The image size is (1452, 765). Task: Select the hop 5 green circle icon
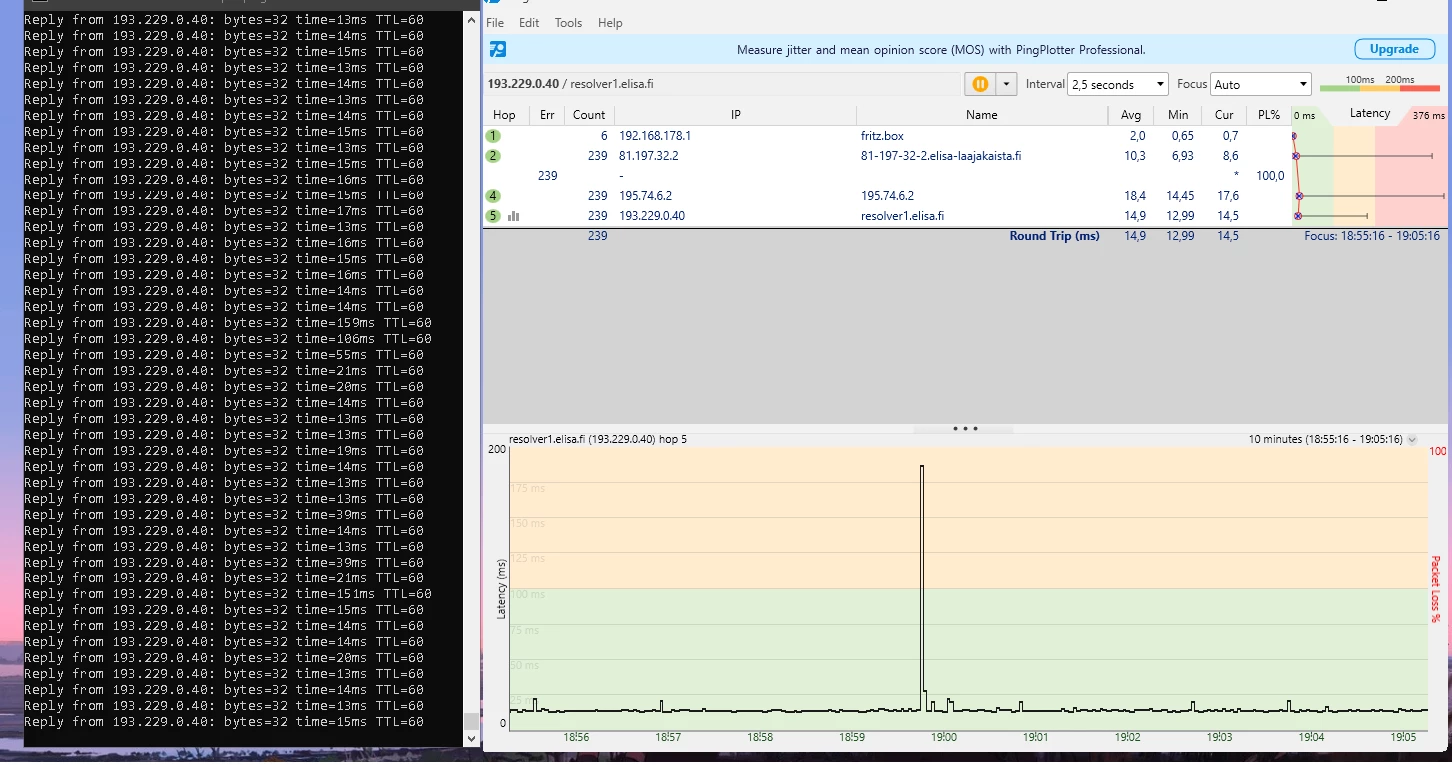494,216
